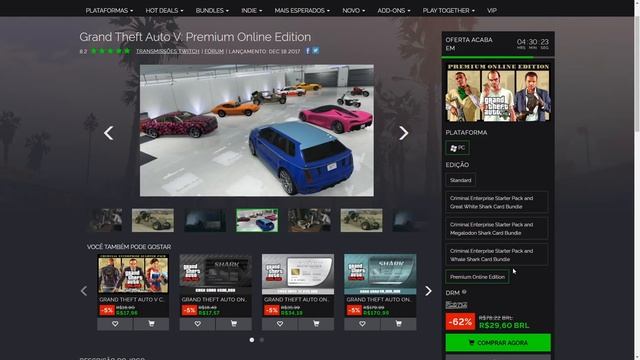
Task: Wishlist the R$34,18 shark card item
Action: [280, 324]
